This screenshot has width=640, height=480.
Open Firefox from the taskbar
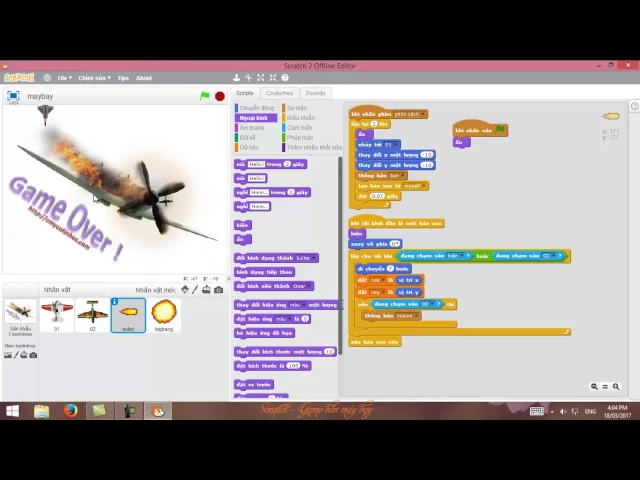70,411
